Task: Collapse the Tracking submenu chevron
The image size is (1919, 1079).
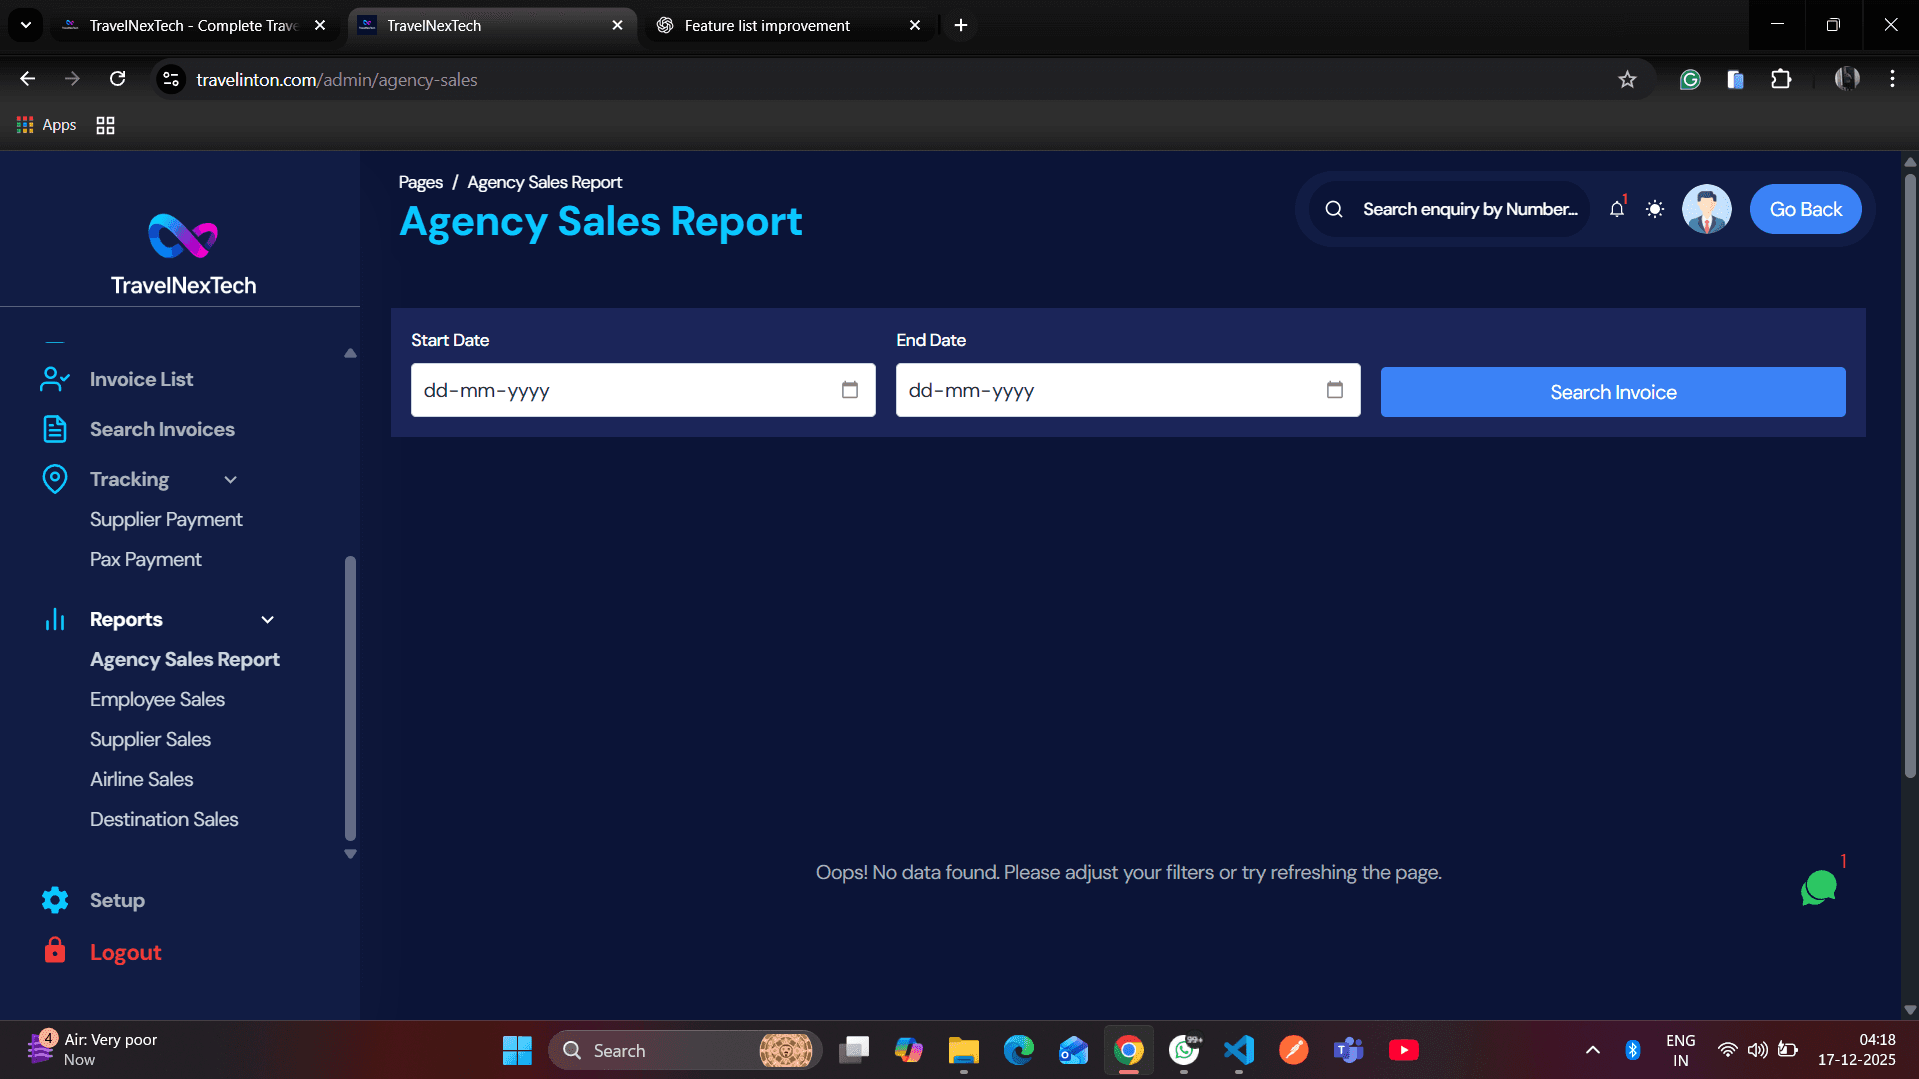Action: (230, 480)
